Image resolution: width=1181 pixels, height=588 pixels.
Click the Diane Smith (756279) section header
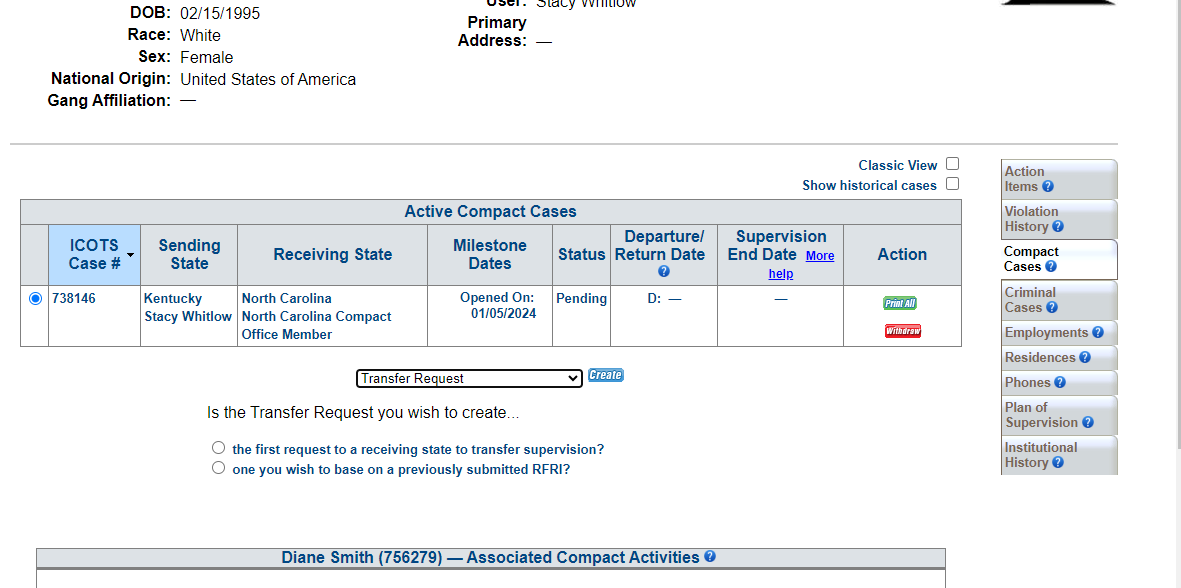coord(490,557)
